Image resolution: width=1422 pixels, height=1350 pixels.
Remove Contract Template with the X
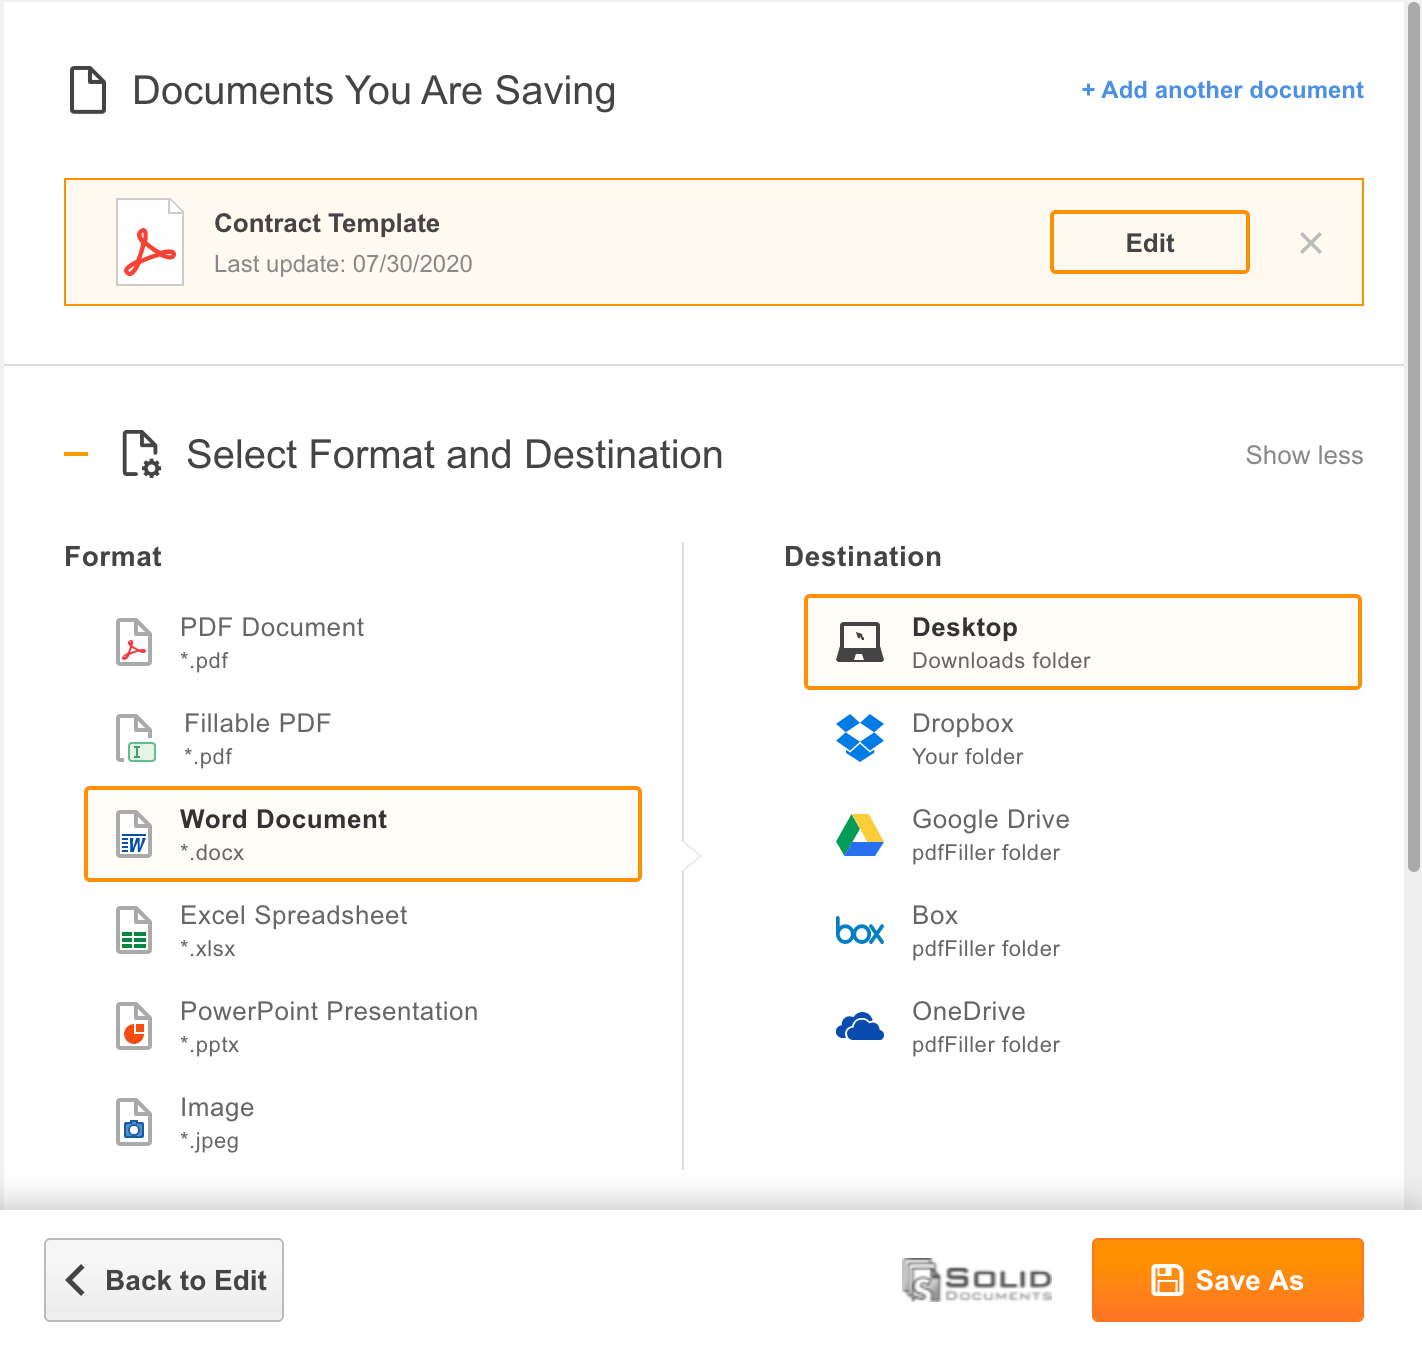(x=1311, y=243)
